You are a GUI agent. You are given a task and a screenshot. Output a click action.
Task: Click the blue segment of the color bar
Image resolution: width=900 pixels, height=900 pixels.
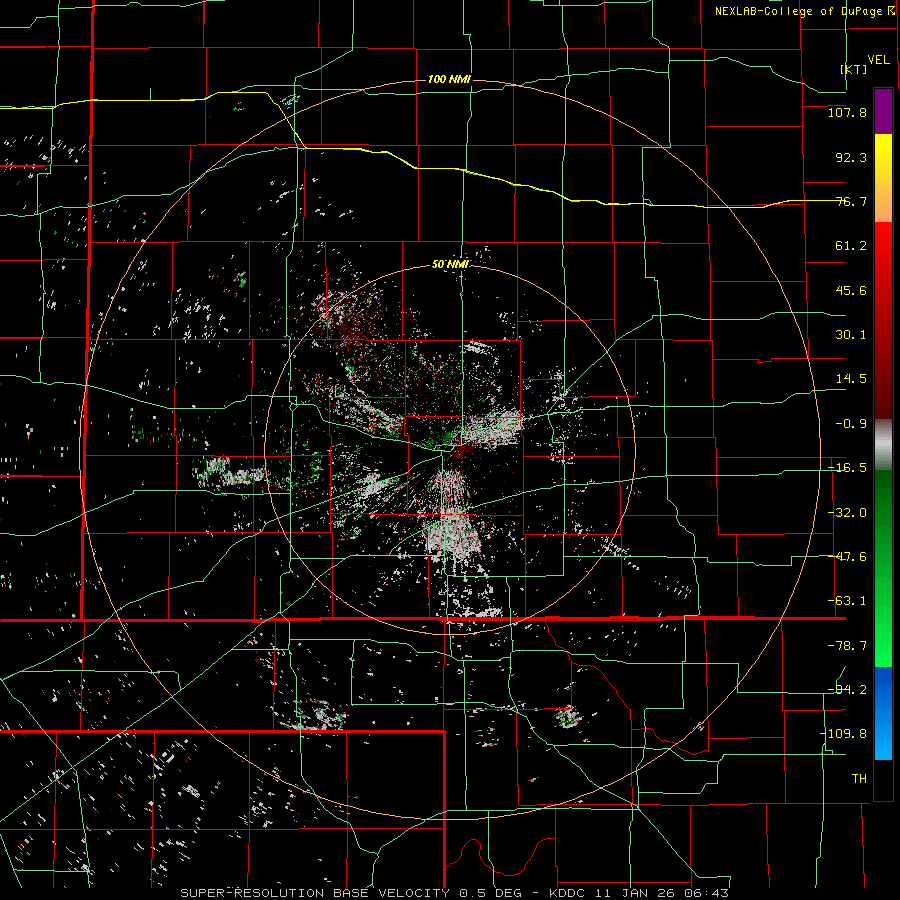coord(883,713)
